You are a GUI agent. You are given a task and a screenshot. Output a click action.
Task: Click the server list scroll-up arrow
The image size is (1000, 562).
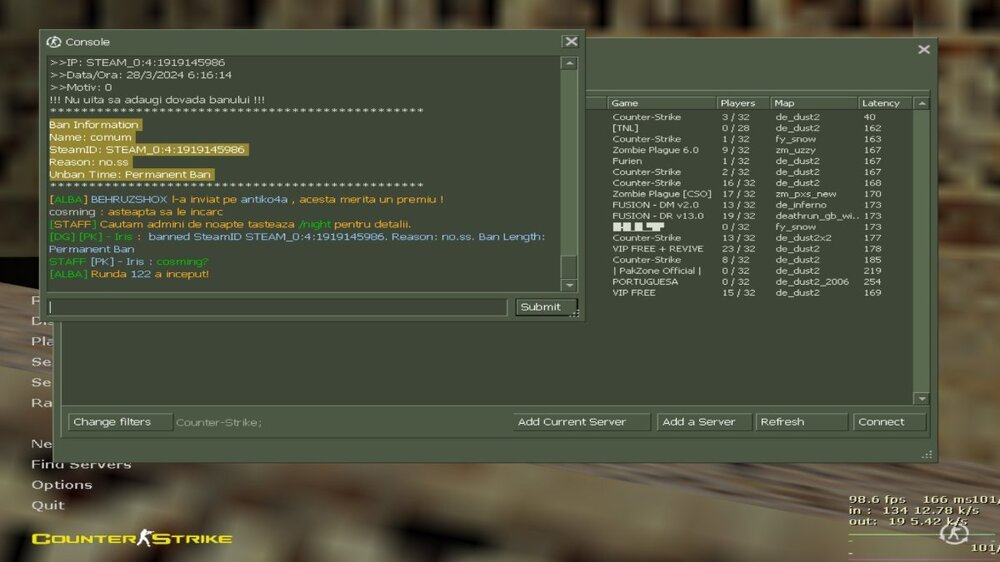click(921, 103)
